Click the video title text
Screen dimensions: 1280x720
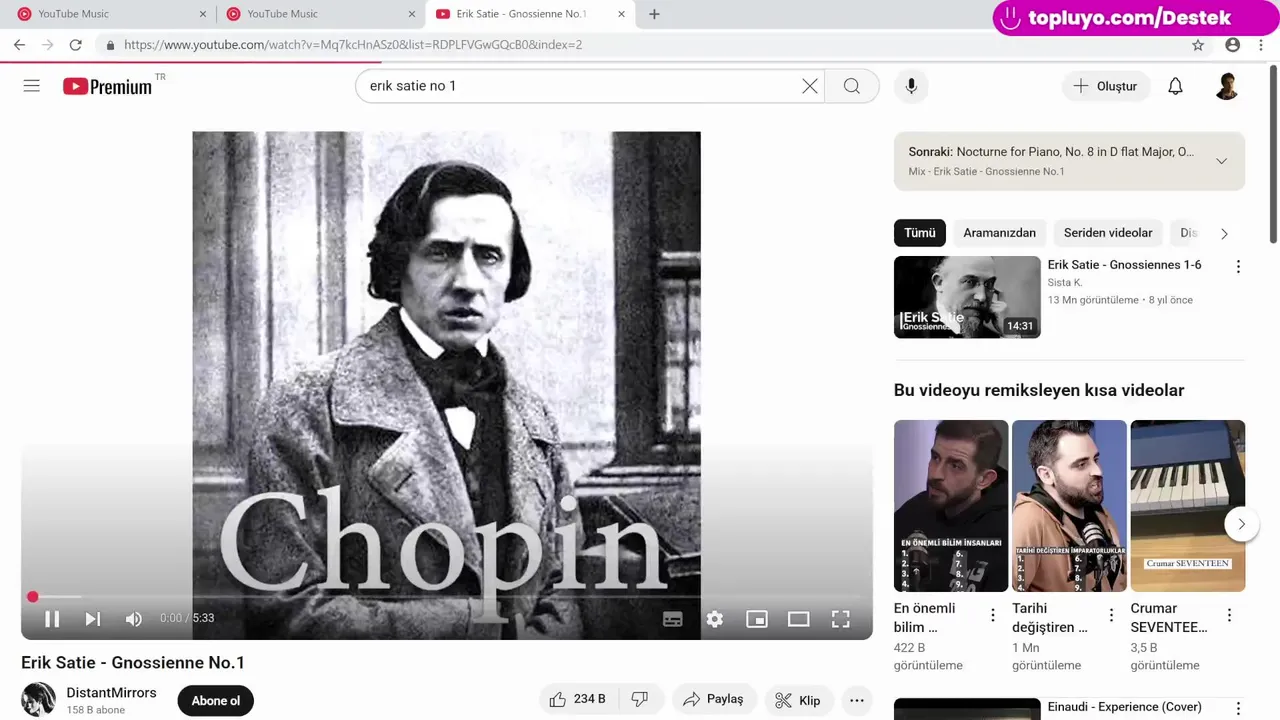point(133,663)
